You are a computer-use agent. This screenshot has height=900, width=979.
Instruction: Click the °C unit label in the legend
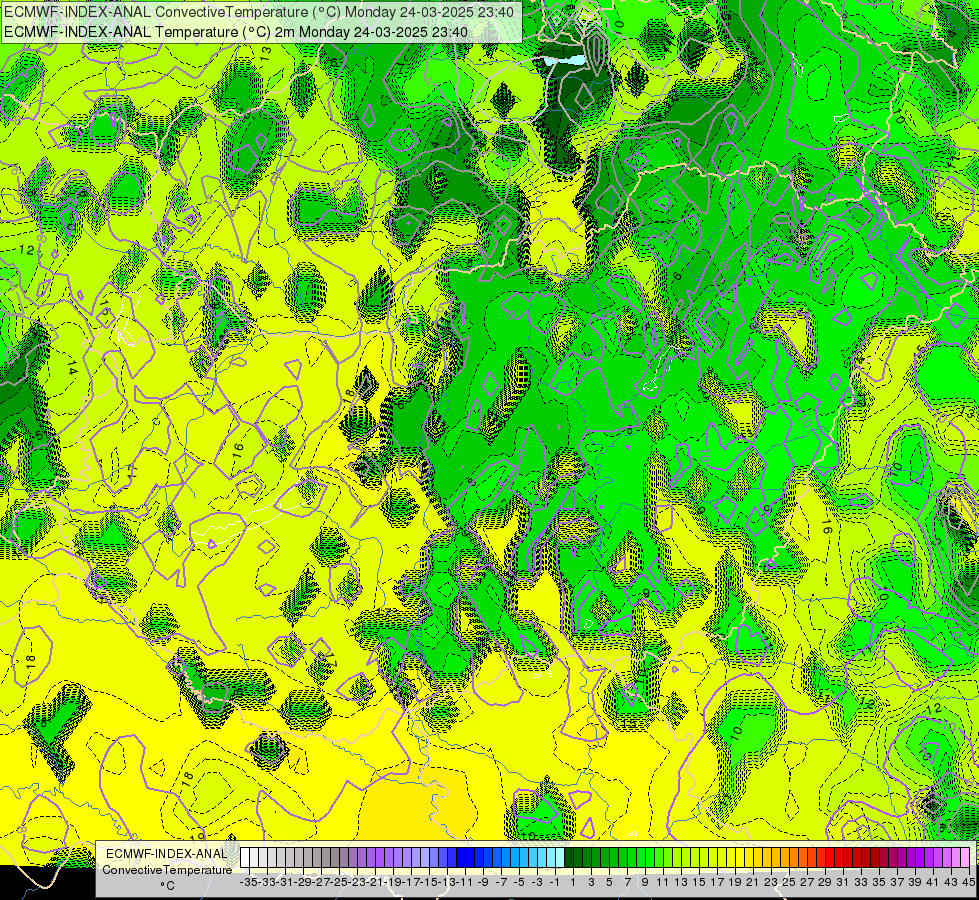pyautogui.click(x=167, y=885)
